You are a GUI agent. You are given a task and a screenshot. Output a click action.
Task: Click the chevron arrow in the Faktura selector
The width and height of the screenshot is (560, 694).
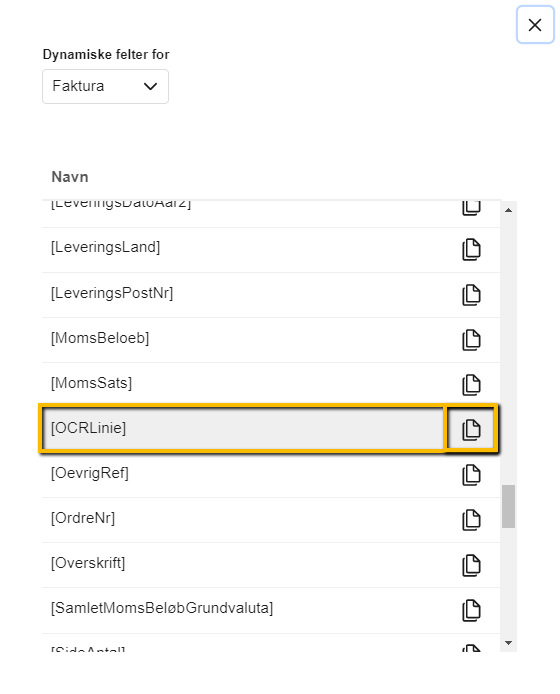(151, 86)
